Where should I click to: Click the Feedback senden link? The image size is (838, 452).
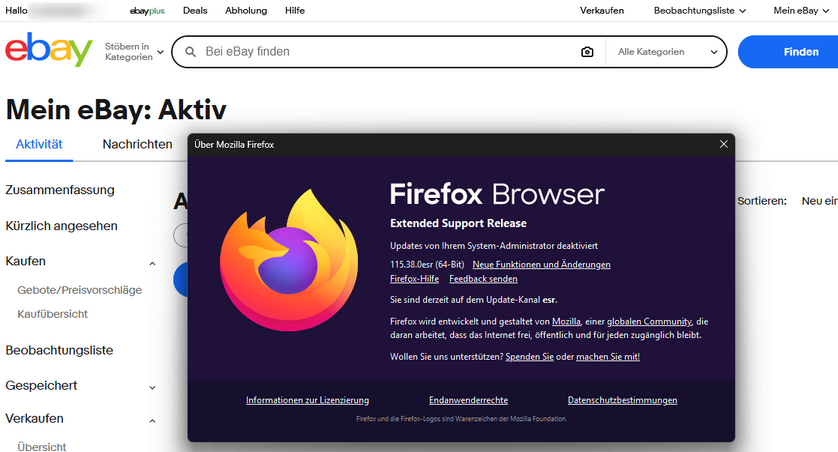483,279
